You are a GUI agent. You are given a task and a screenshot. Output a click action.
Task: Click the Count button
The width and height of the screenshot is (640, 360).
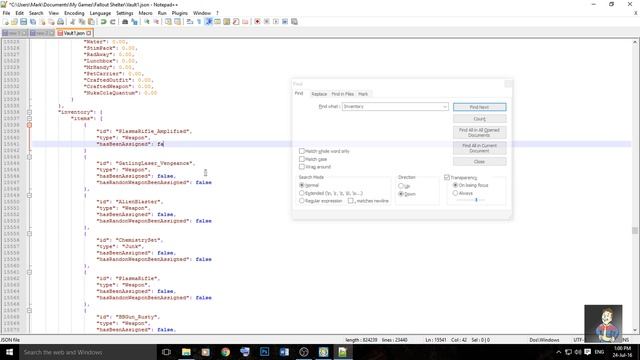[480, 119]
